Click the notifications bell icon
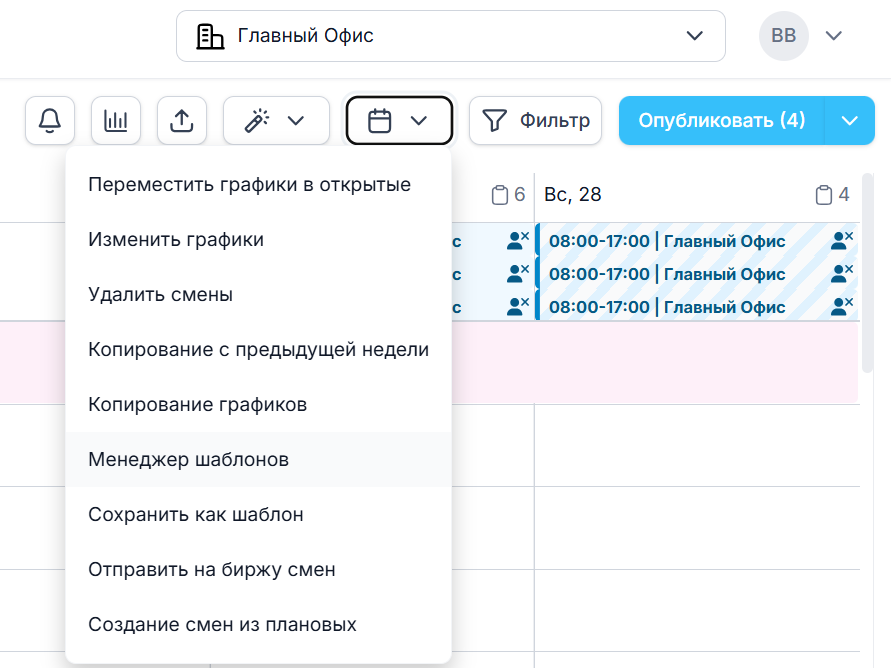 click(49, 121)
